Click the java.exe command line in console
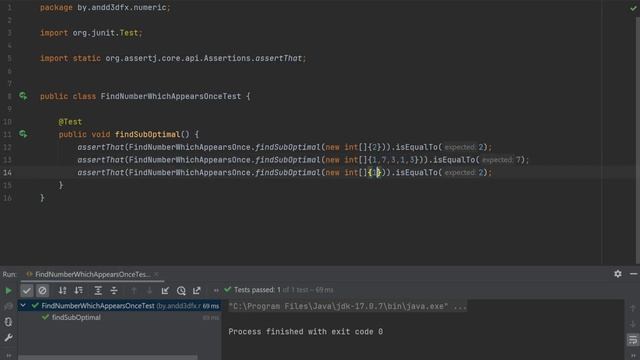640x360 pixels. tap(347, 306)
